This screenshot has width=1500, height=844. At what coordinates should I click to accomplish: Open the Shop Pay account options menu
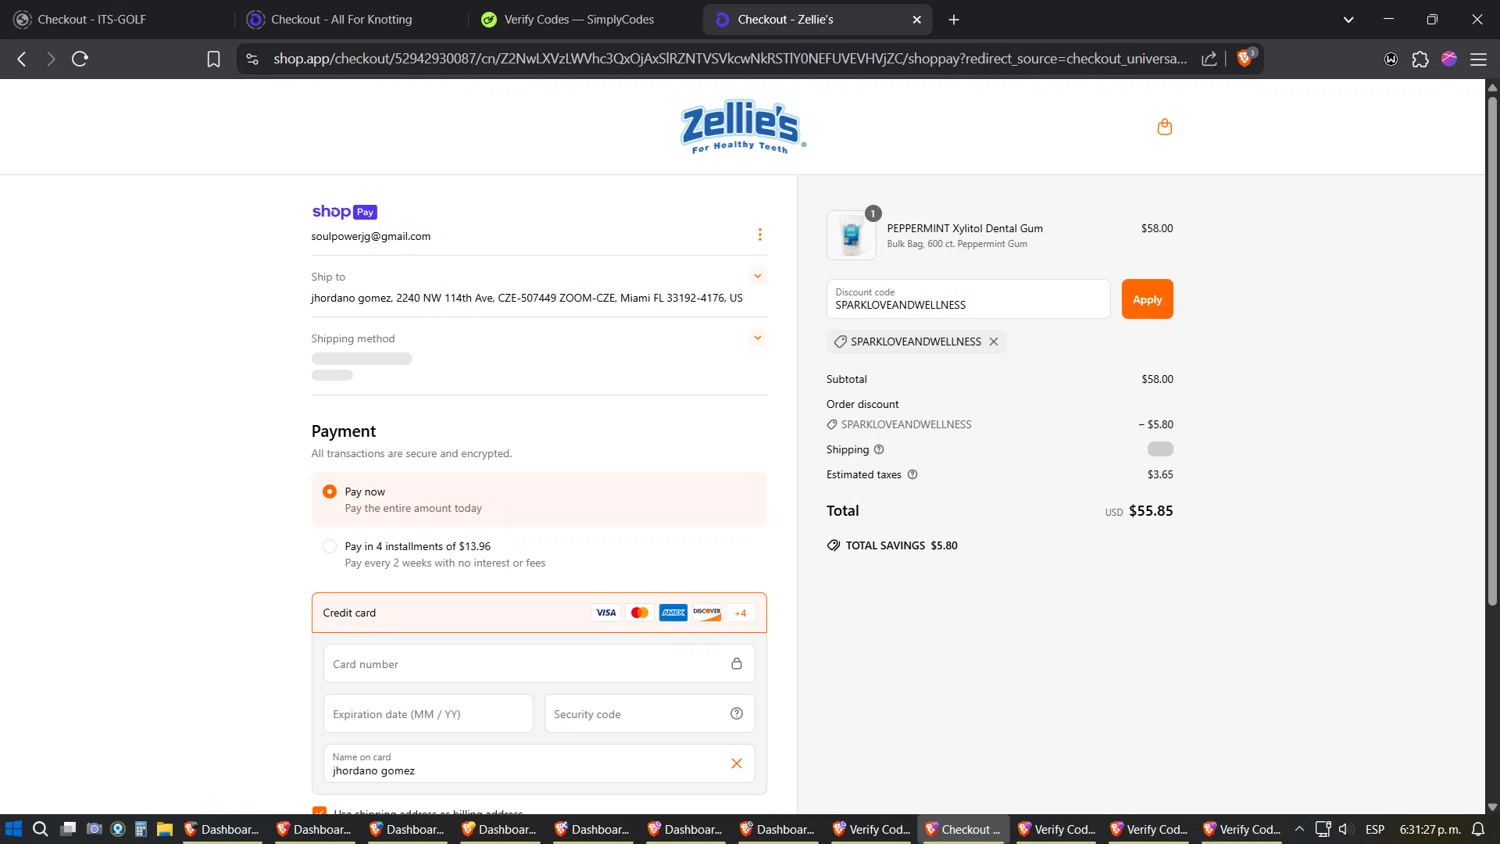pos(760,235)
